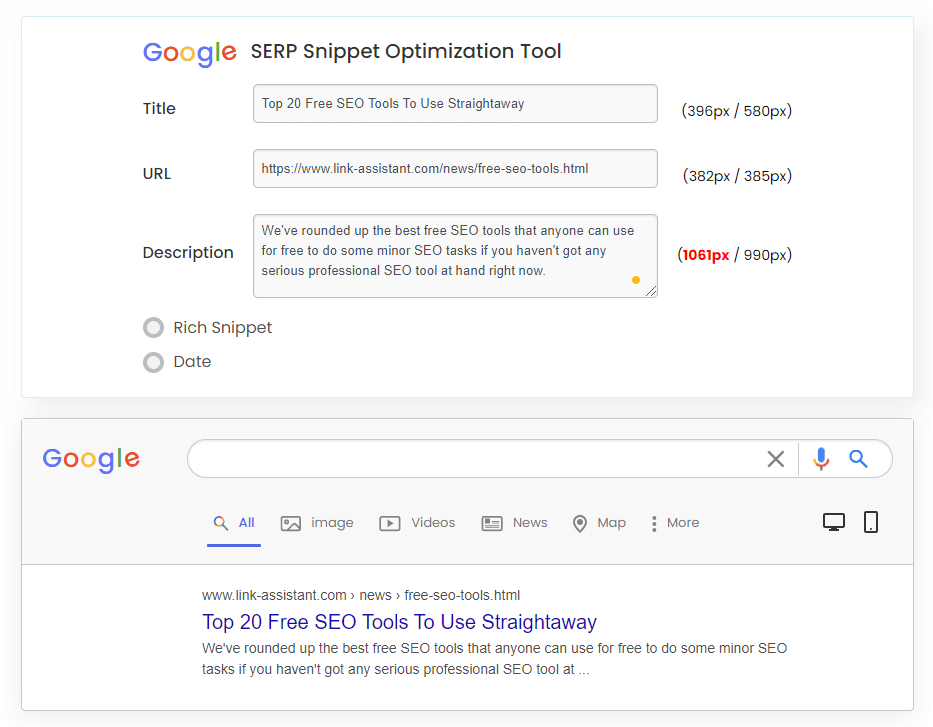Click the Google logo in tool header
The height and width of the screenshot is (727, 933).
[190, 53]
